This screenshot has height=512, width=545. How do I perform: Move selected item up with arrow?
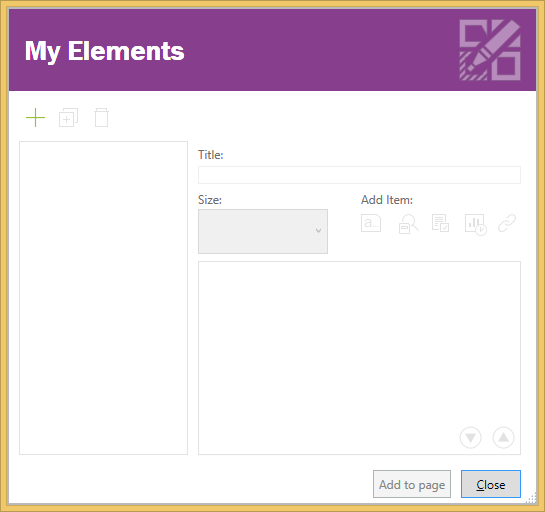tap(503, 438)
